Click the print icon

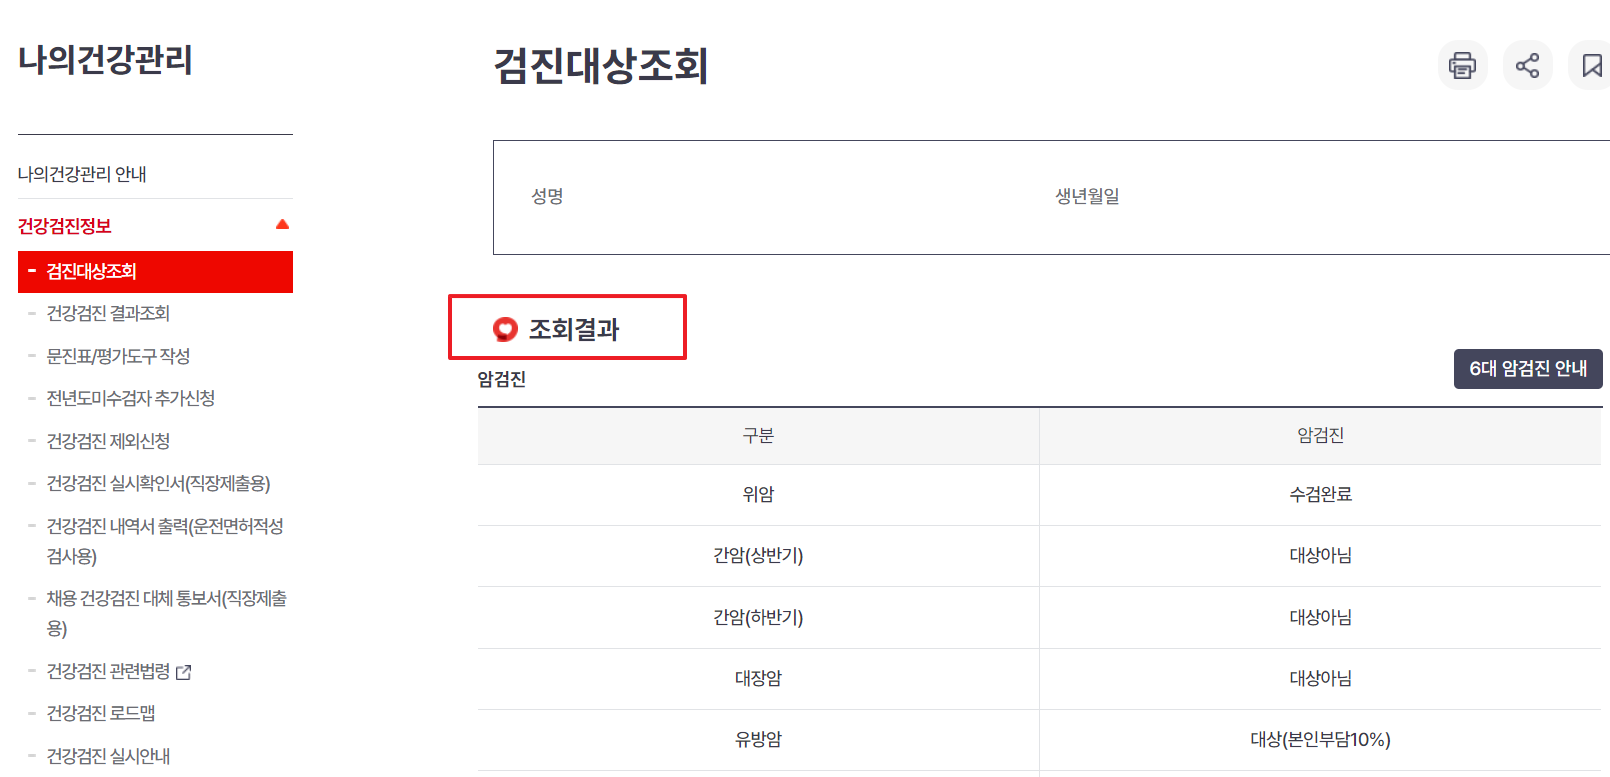pyautogui.click(x=1461, y=64)
